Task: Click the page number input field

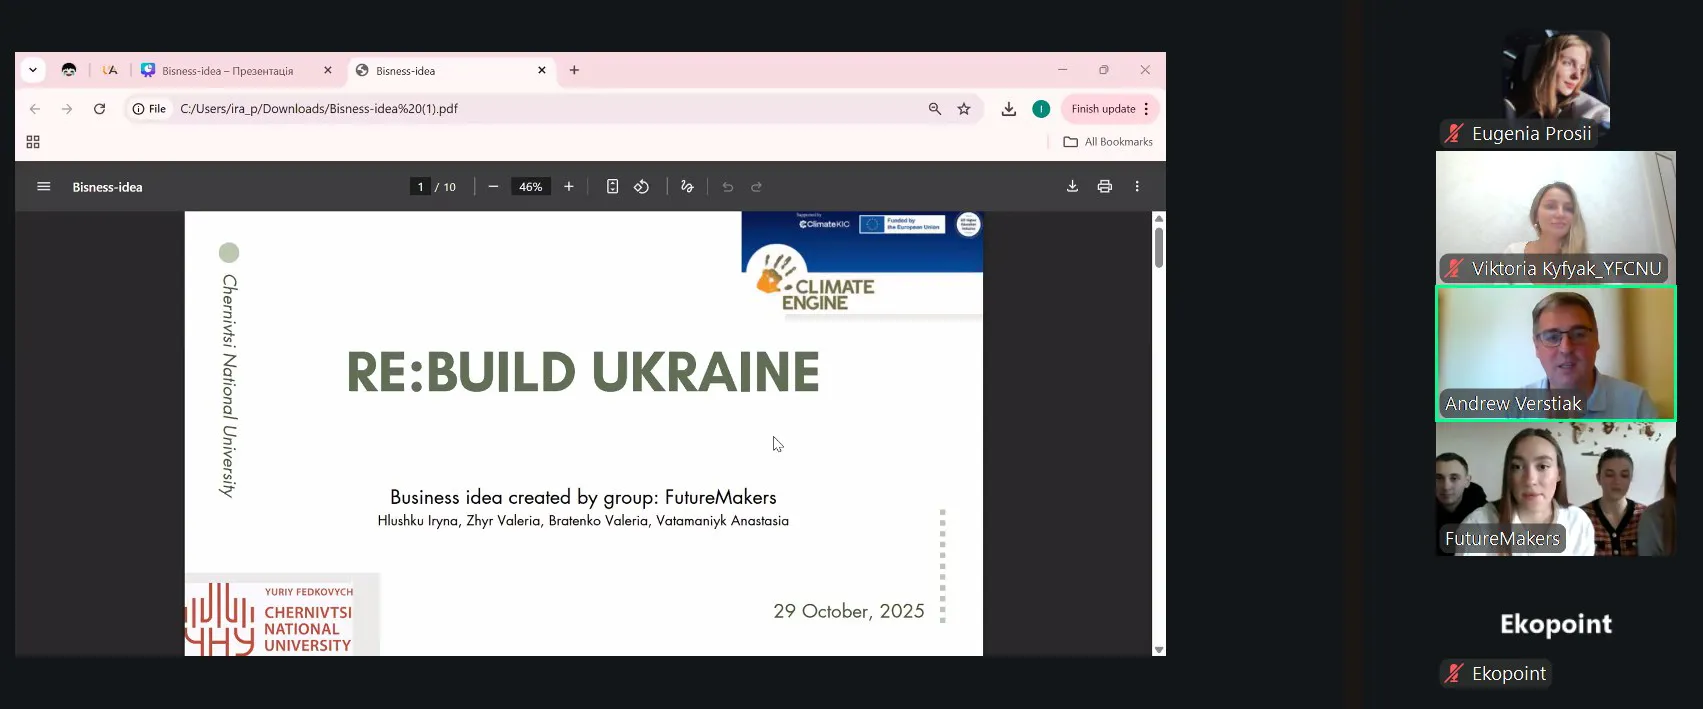Action: 421,187
